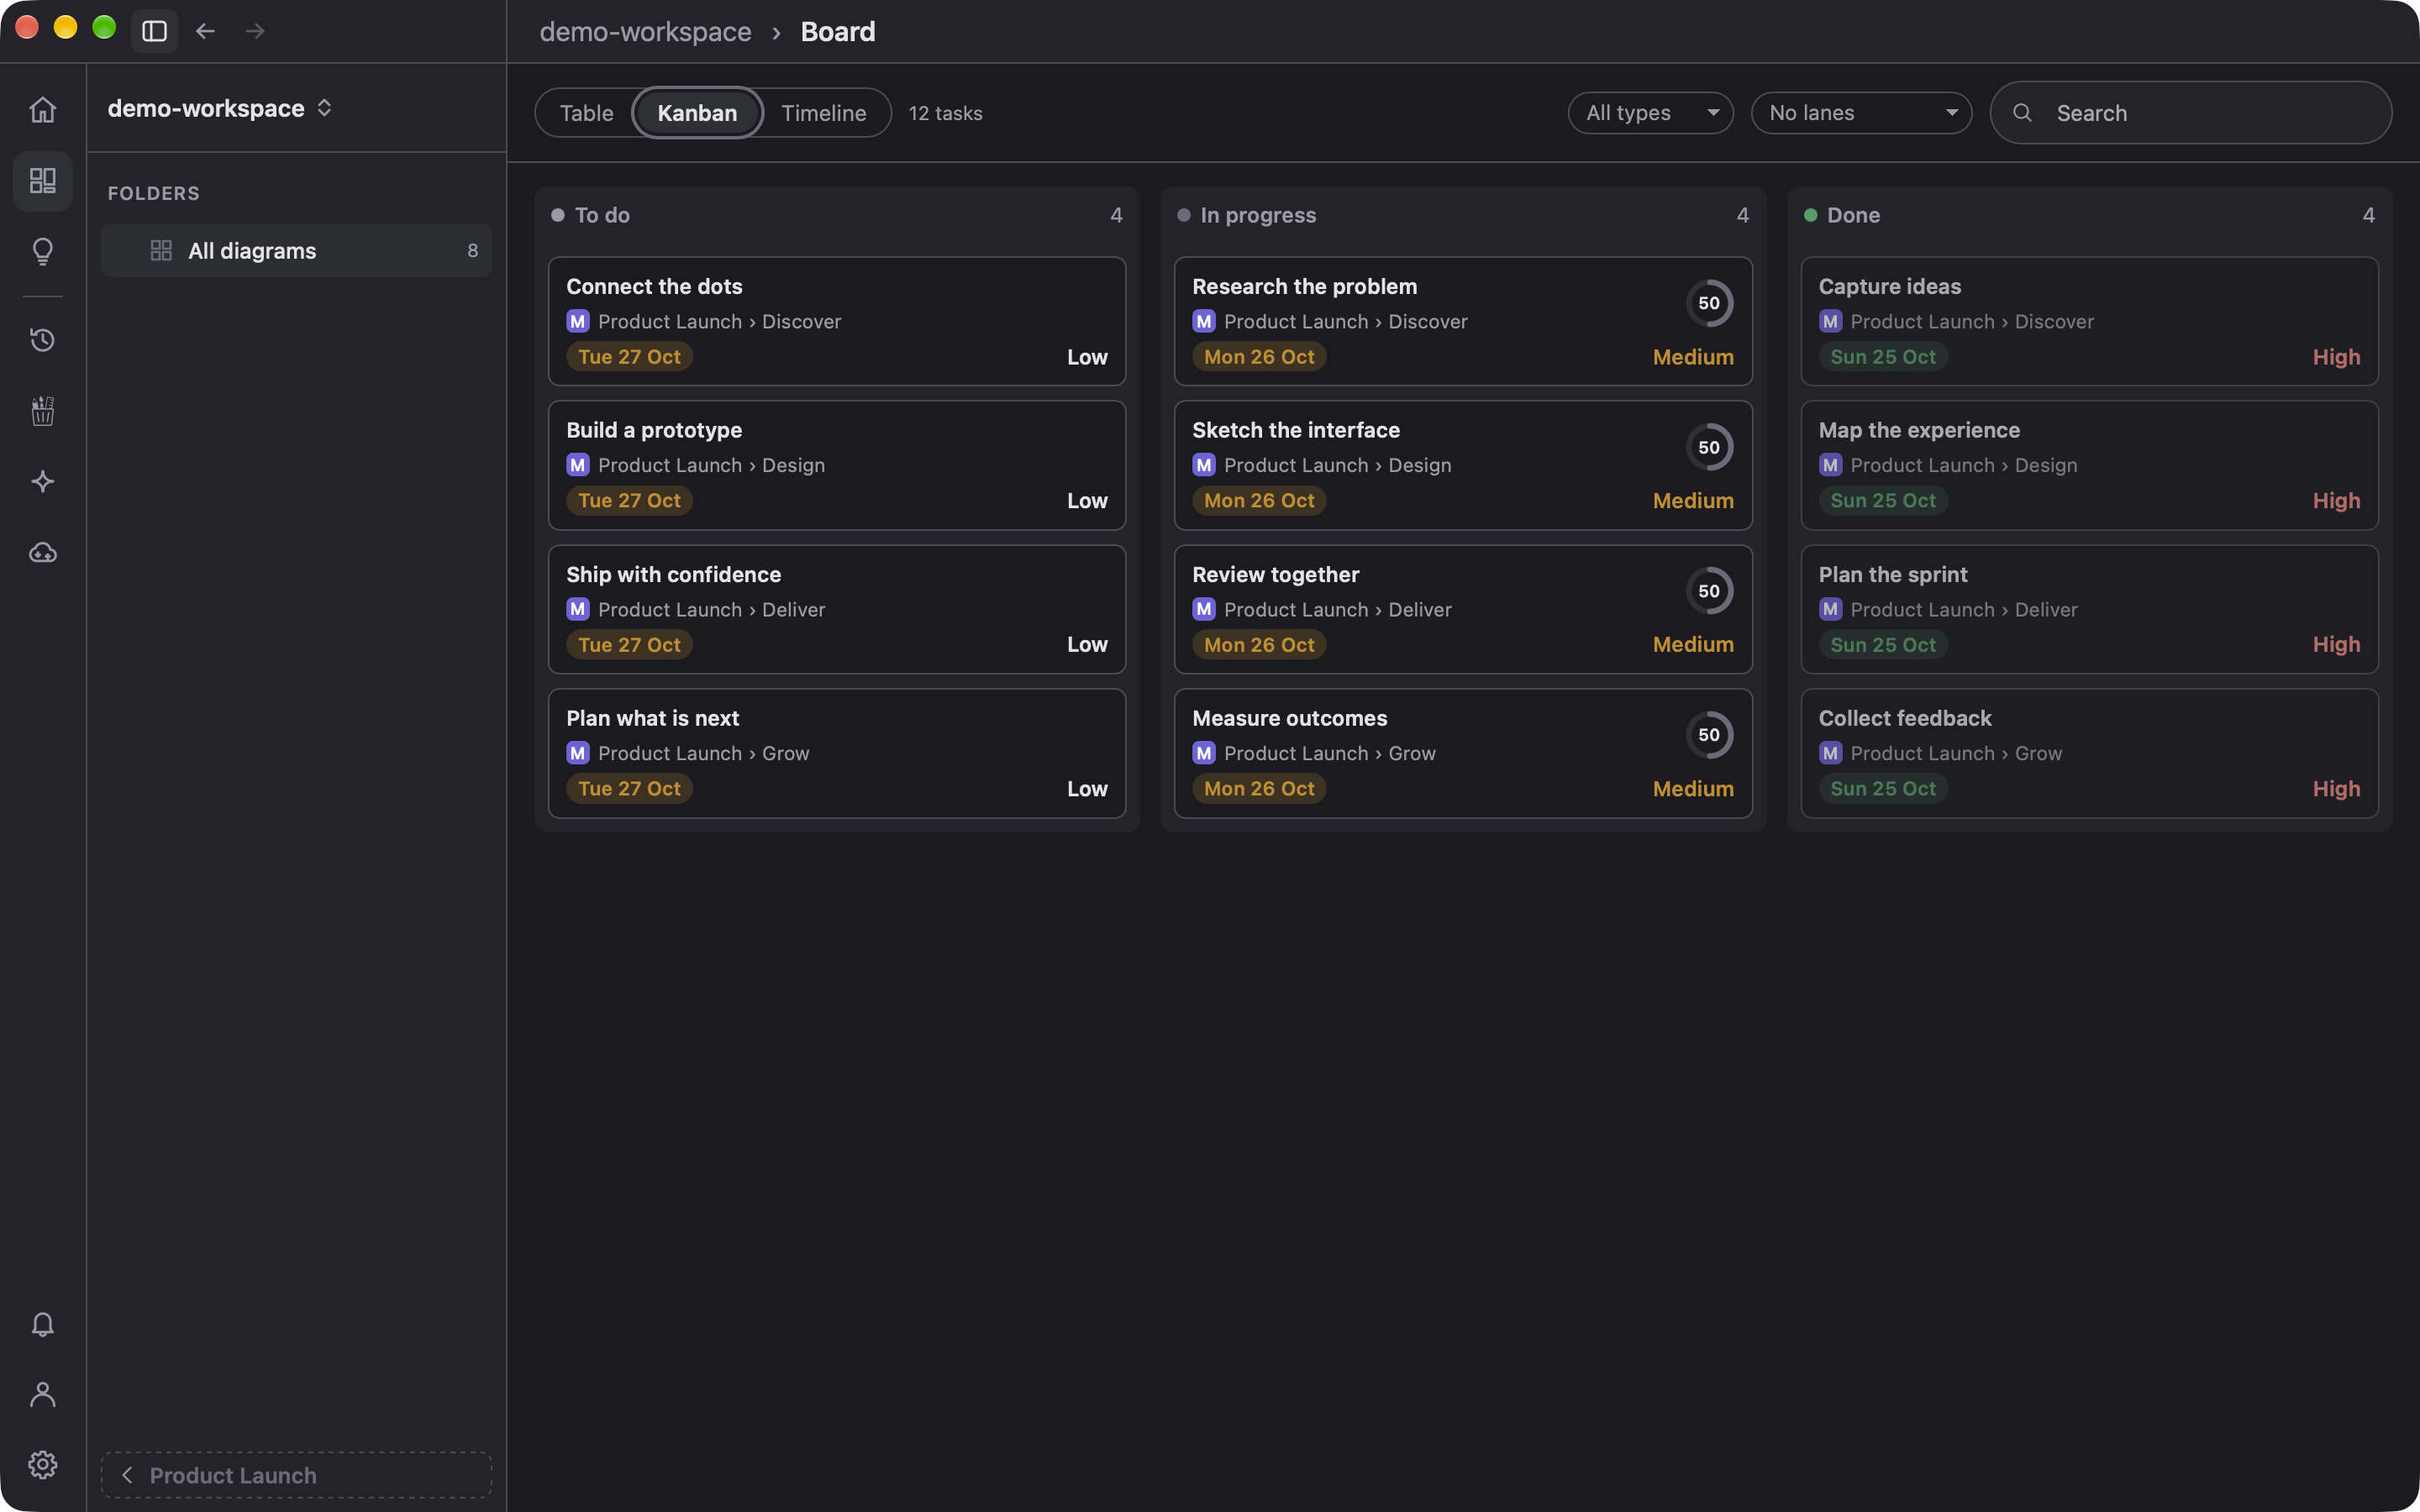Click the Mon 26 Oct date on Review together
The height and width of the screenshot is (1512, 2420).
pyautogui.click(x=1259, y=644)
